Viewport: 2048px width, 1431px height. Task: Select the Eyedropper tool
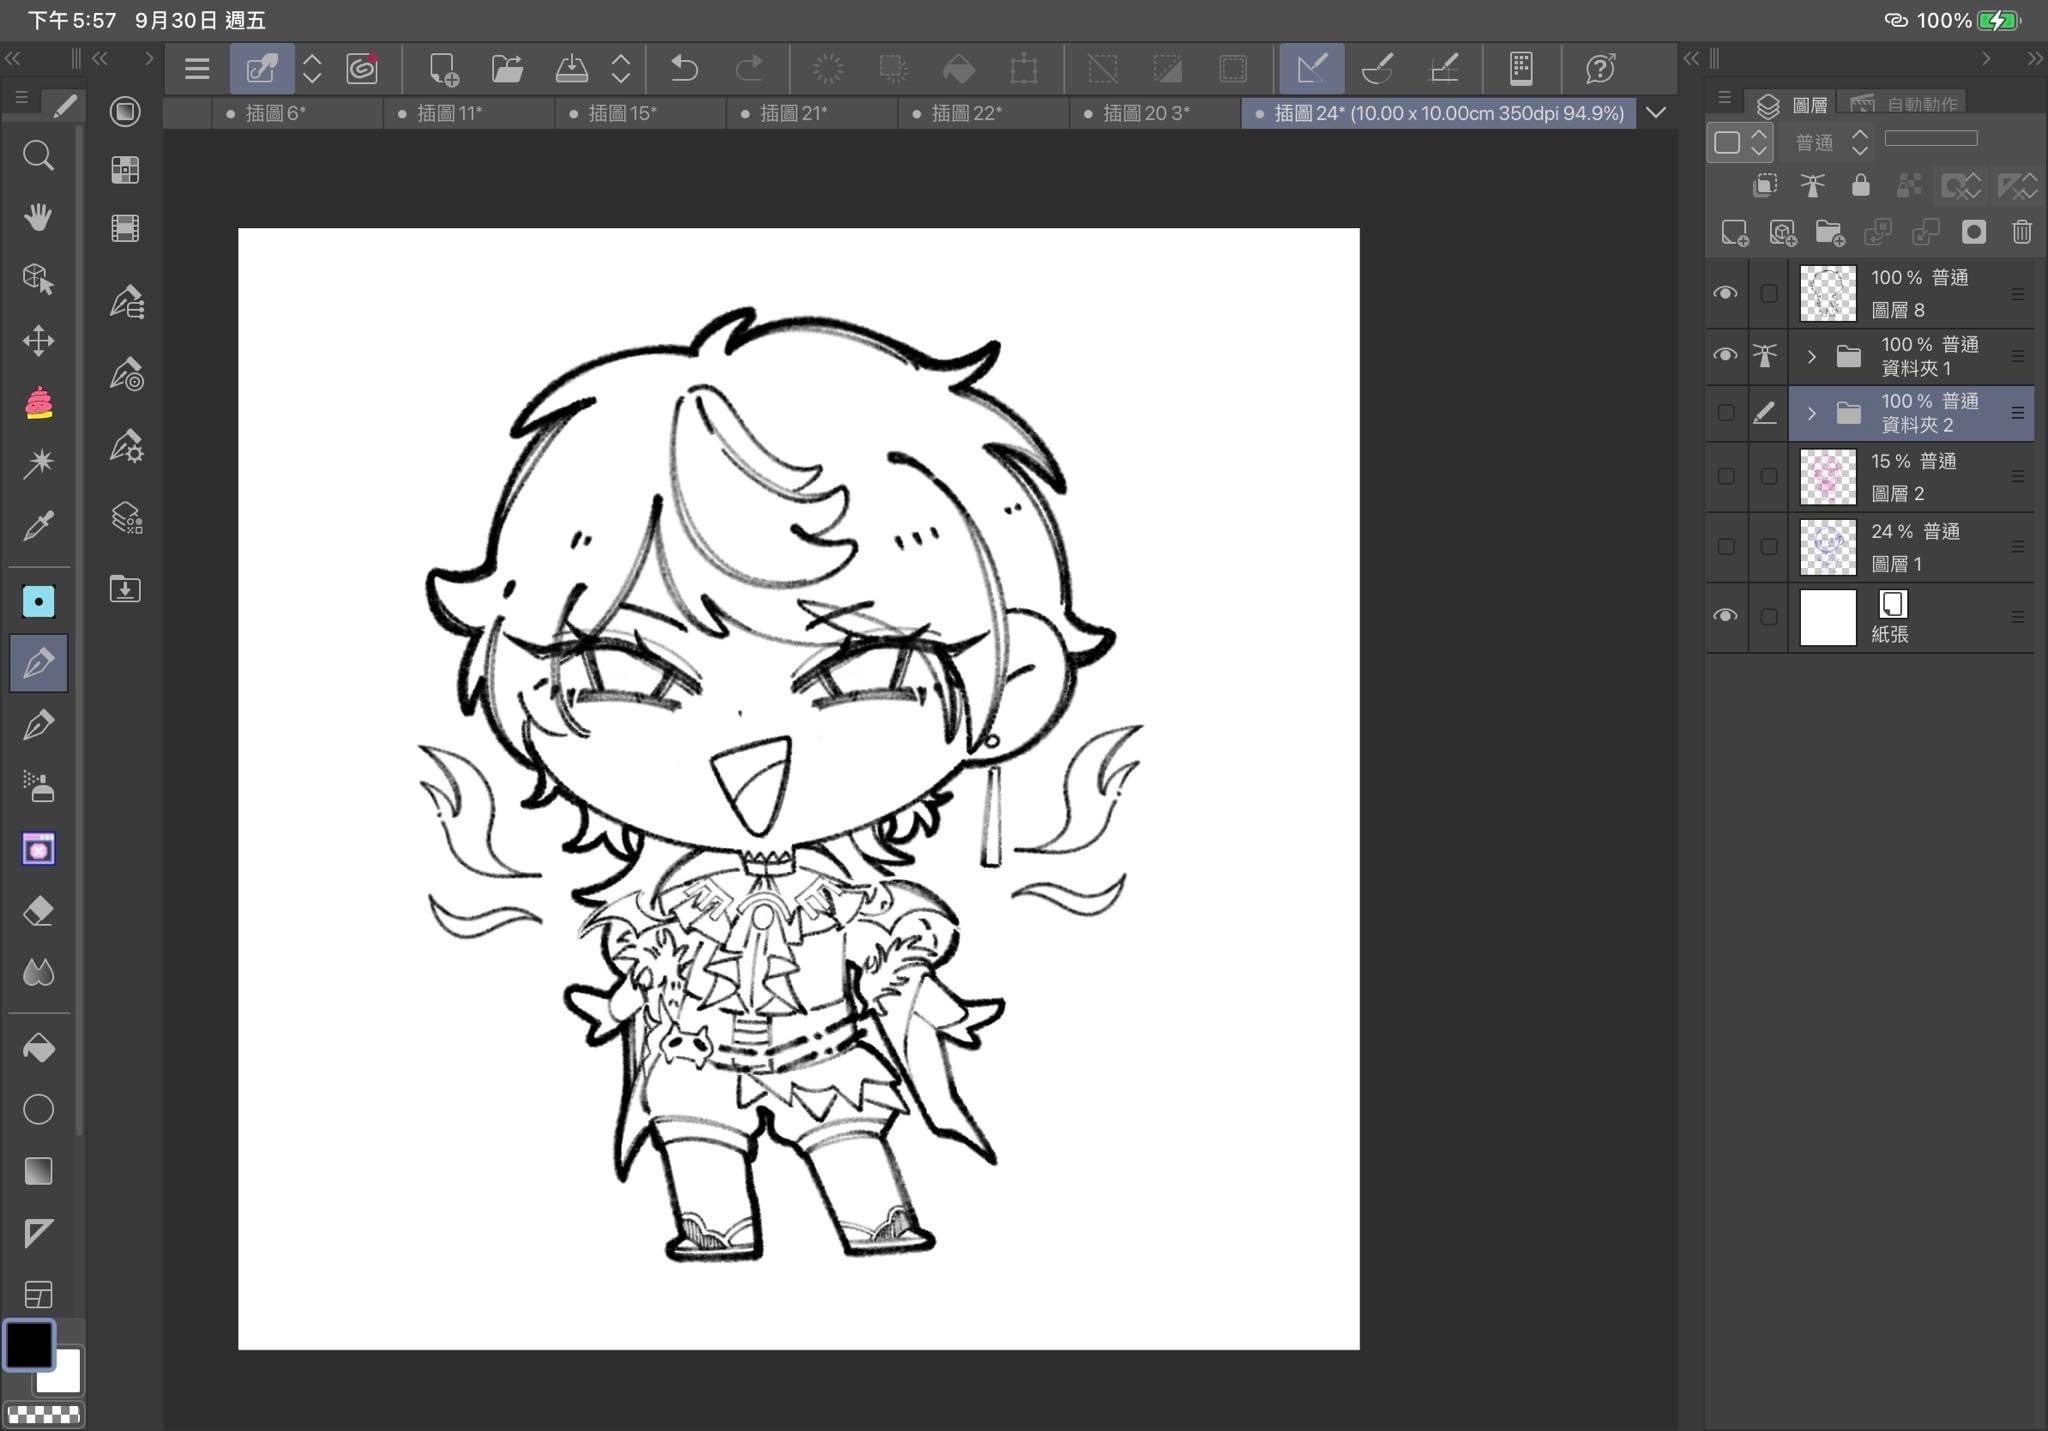click(38, 525)
